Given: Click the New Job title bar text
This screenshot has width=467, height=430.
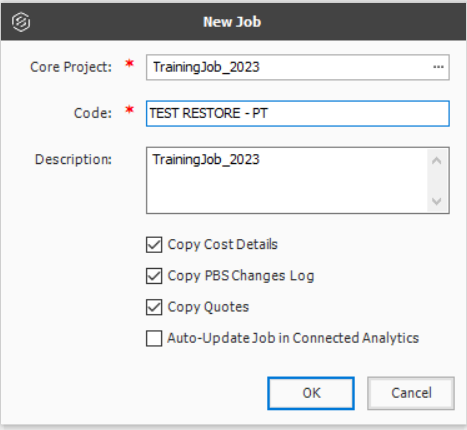Looking at the screenshot, I should (x=232, y=22).
